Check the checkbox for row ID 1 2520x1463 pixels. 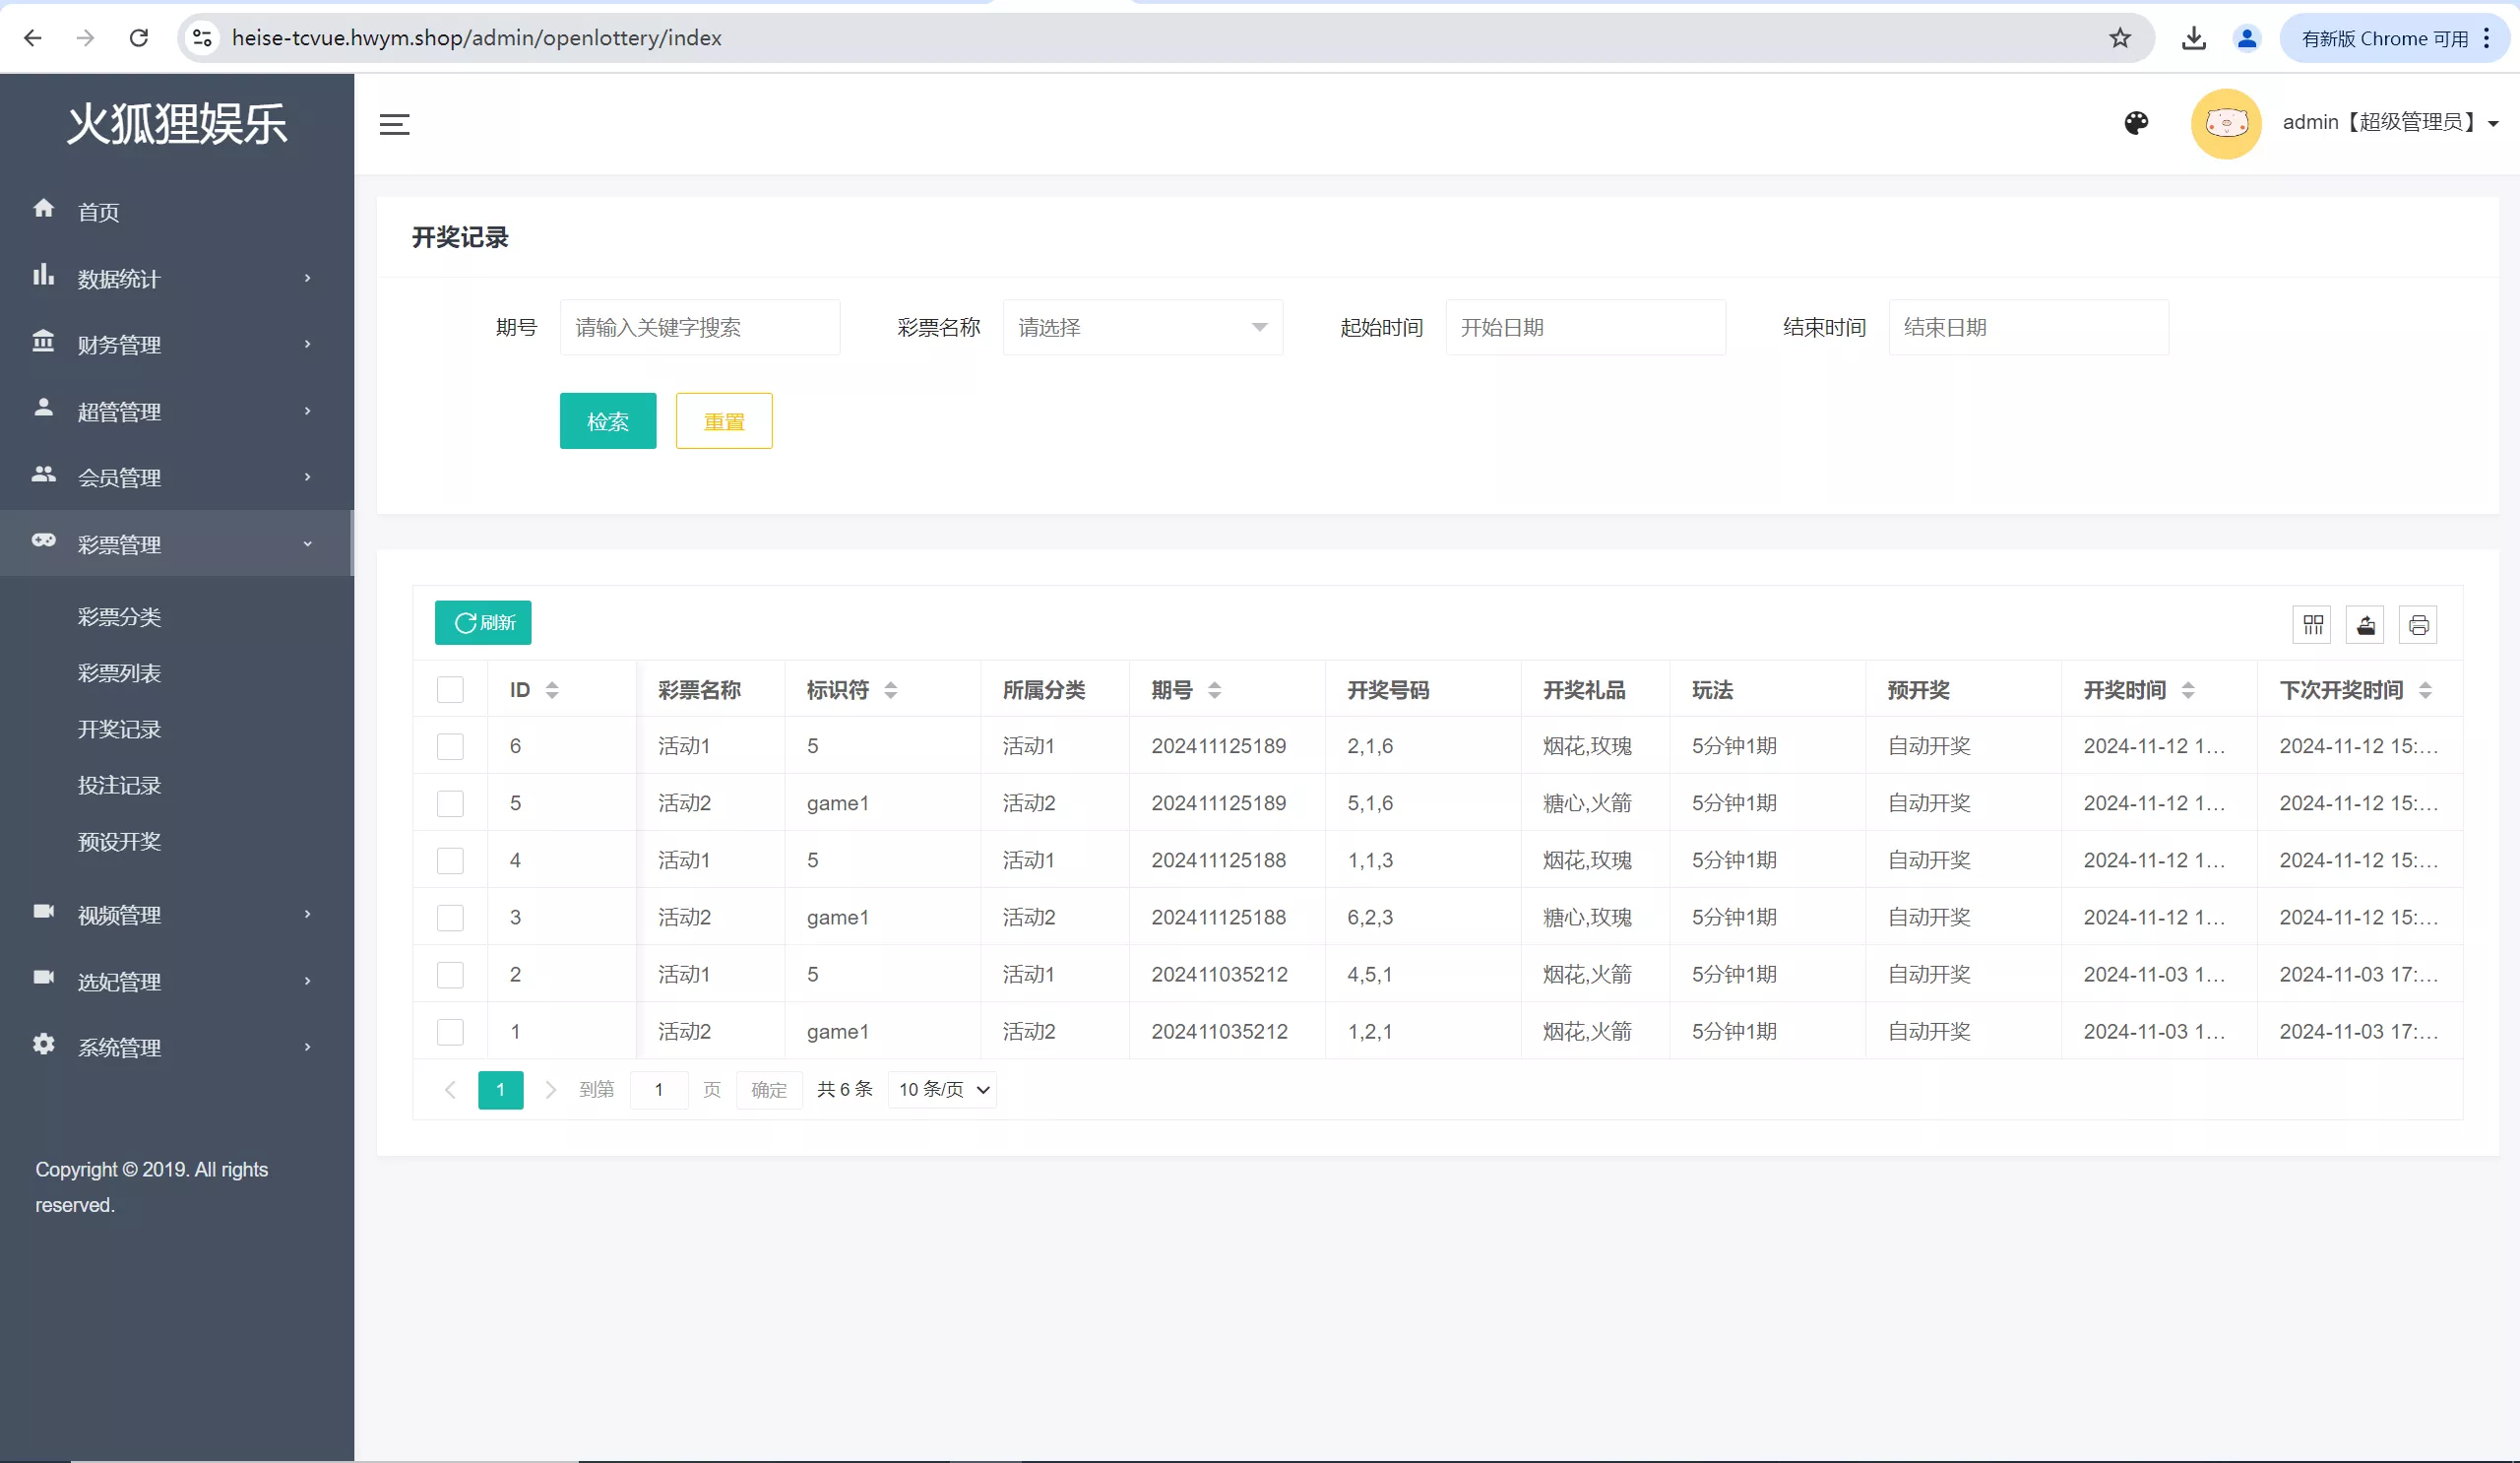point(451,1032)
